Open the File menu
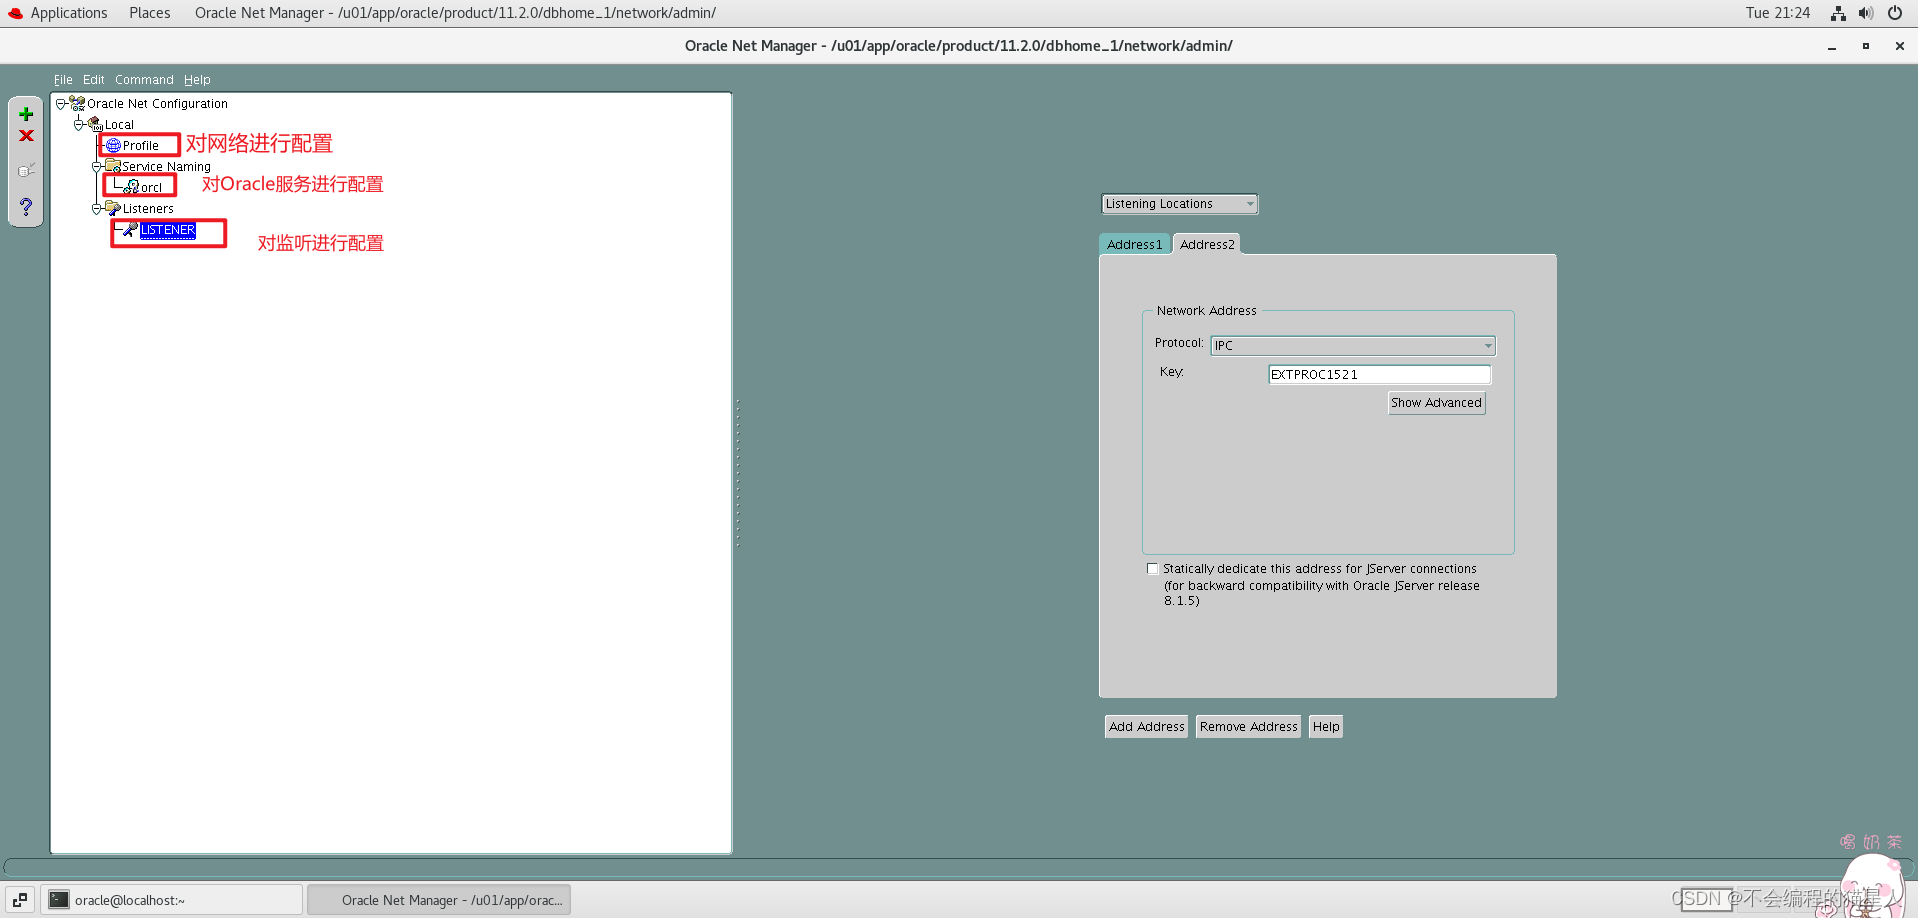The image size is (1918, 918). [x=63, y=80]
